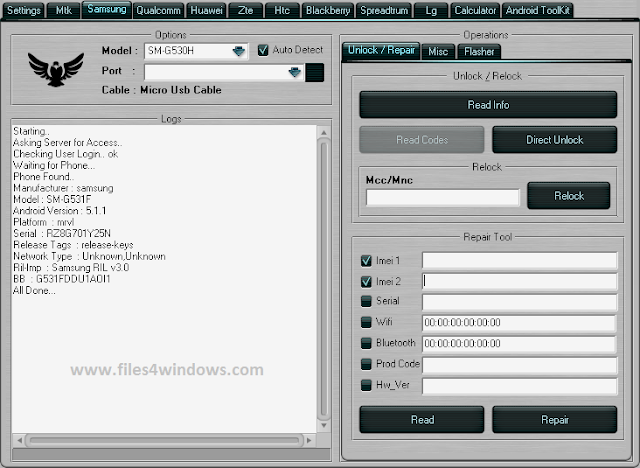This screenshot has height=468, width=640.
Task: Open the Huawei tab
Action: click(x=206, y=10)
